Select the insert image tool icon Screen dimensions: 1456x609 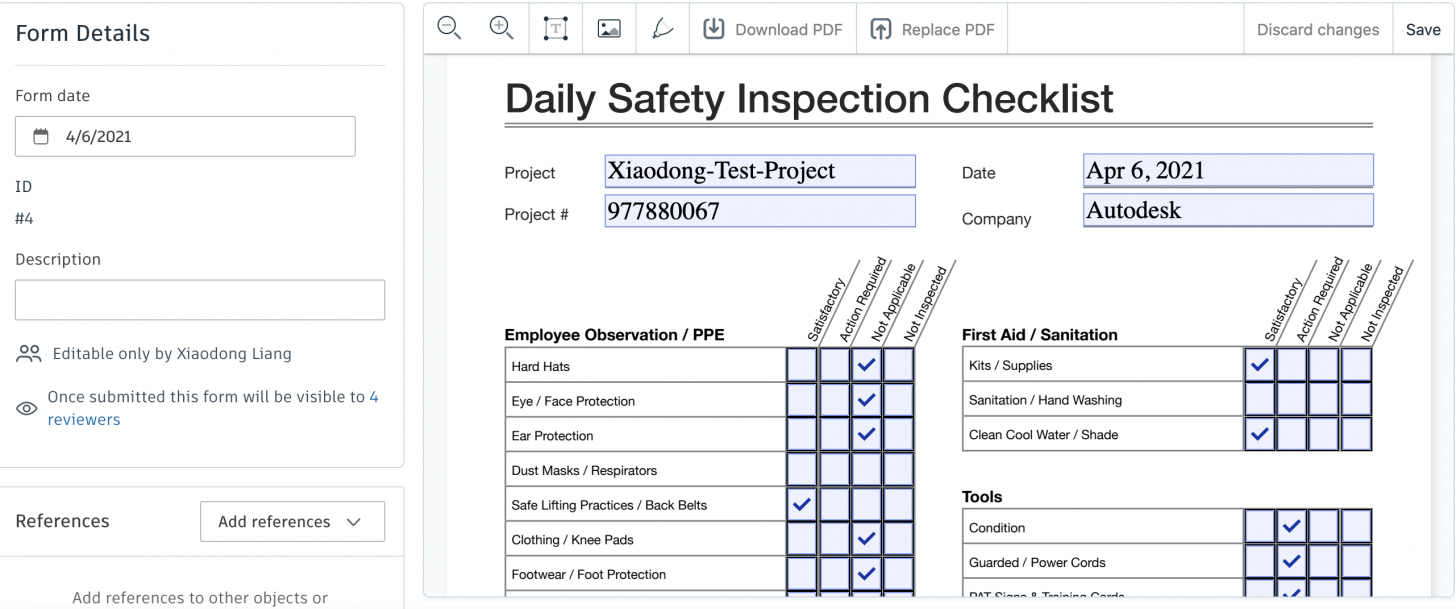tap(609, 29)
